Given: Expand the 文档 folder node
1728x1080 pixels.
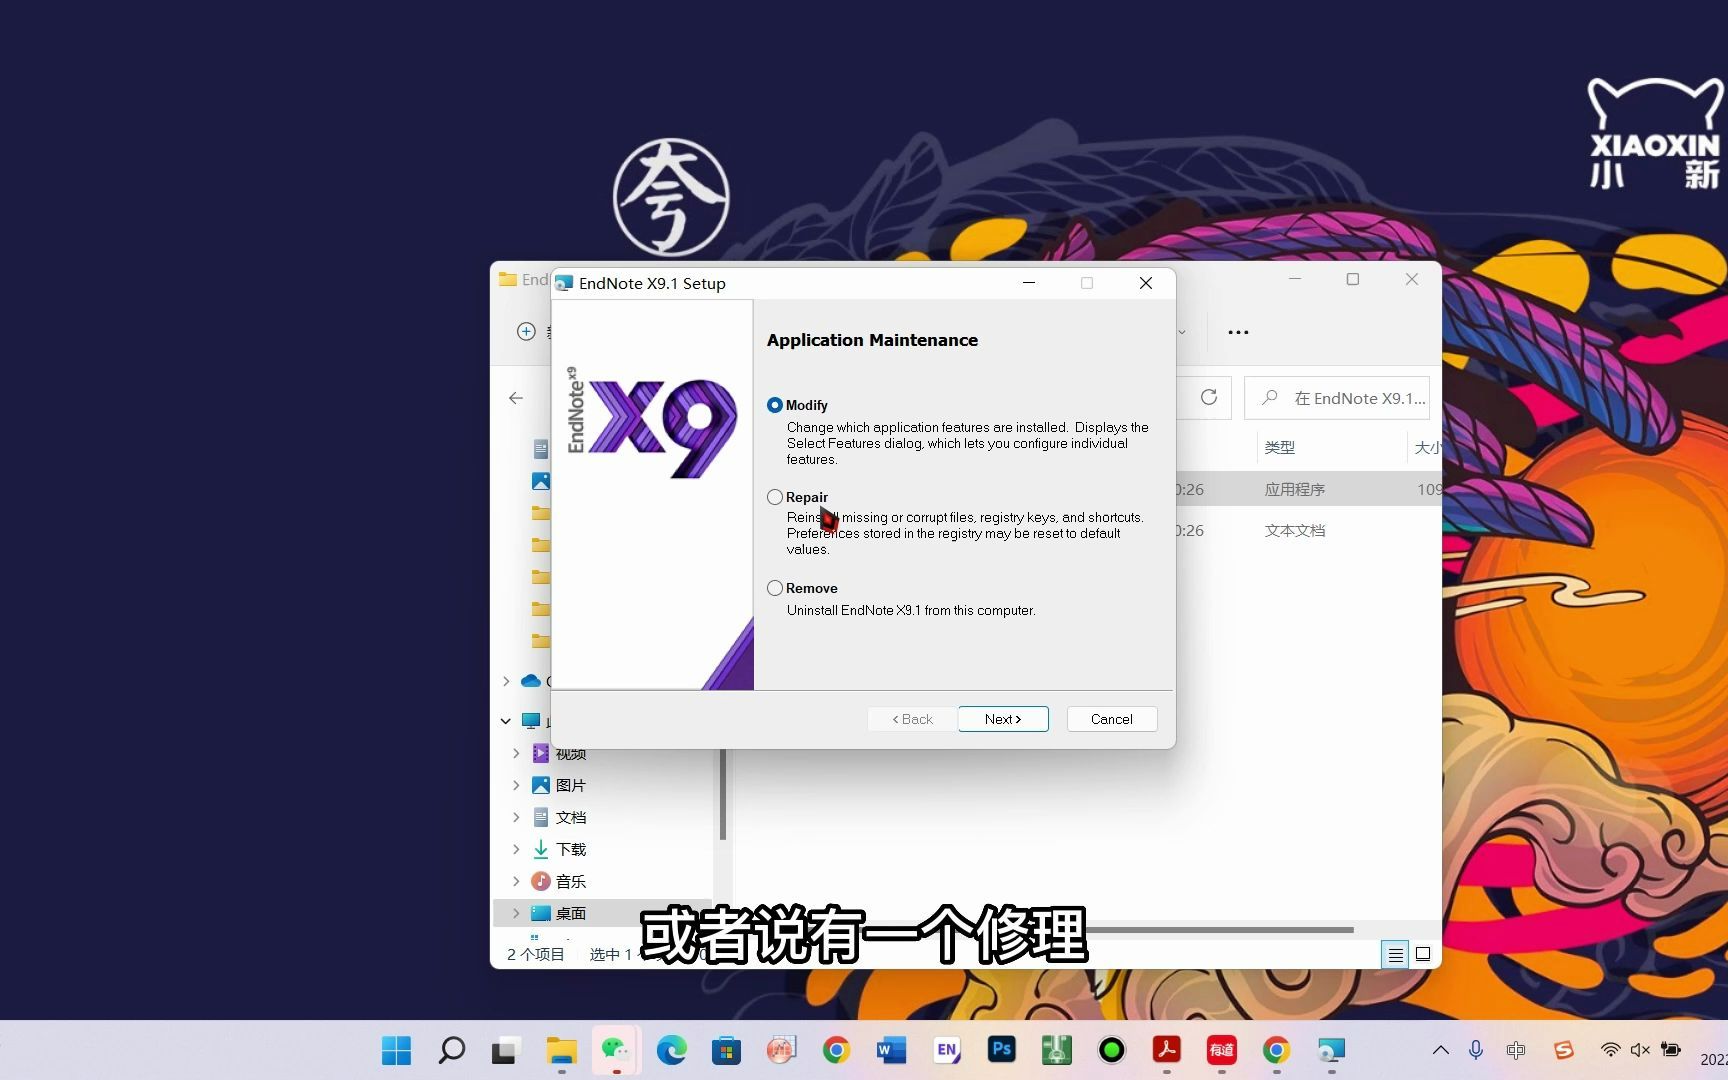Looking at the screenshot, I should pos(516,817).
